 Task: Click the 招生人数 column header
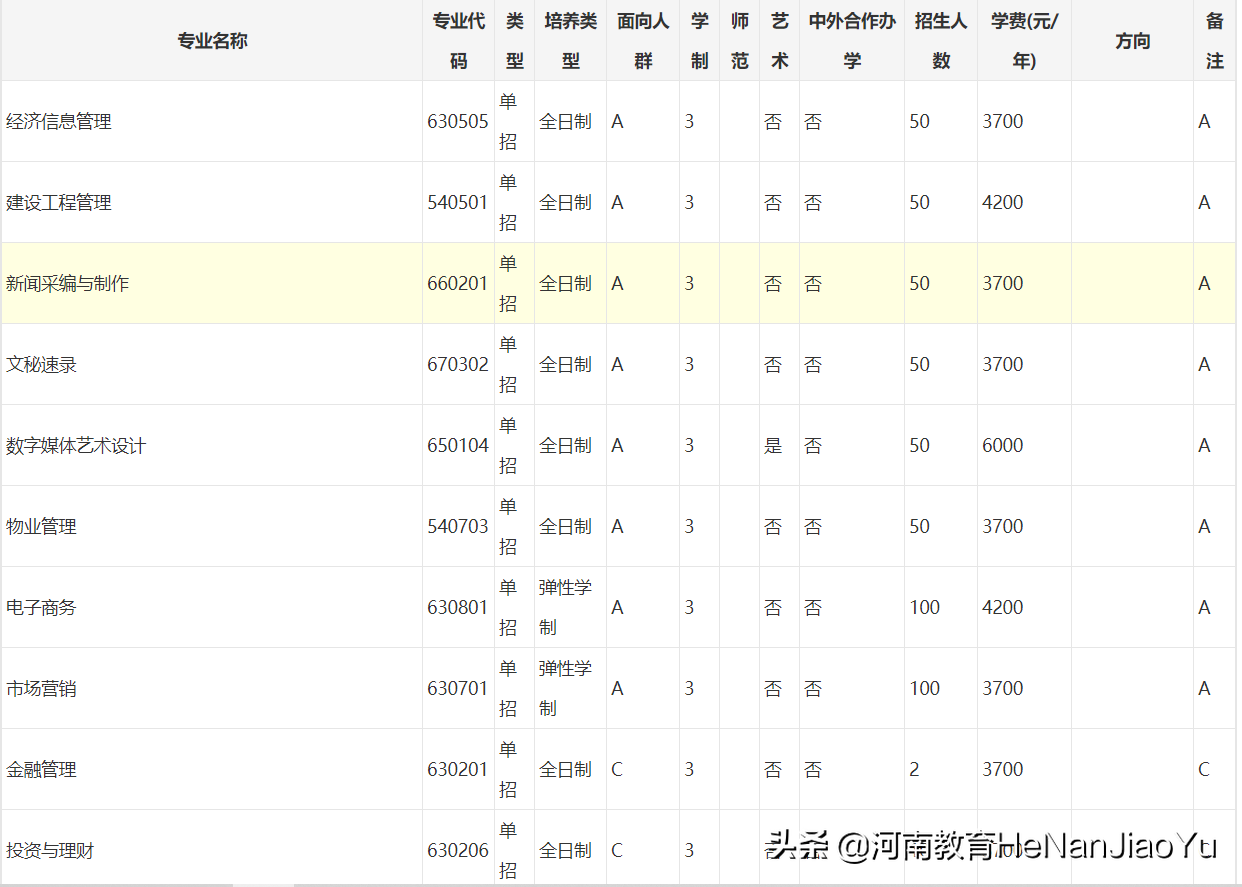[940, 40]
